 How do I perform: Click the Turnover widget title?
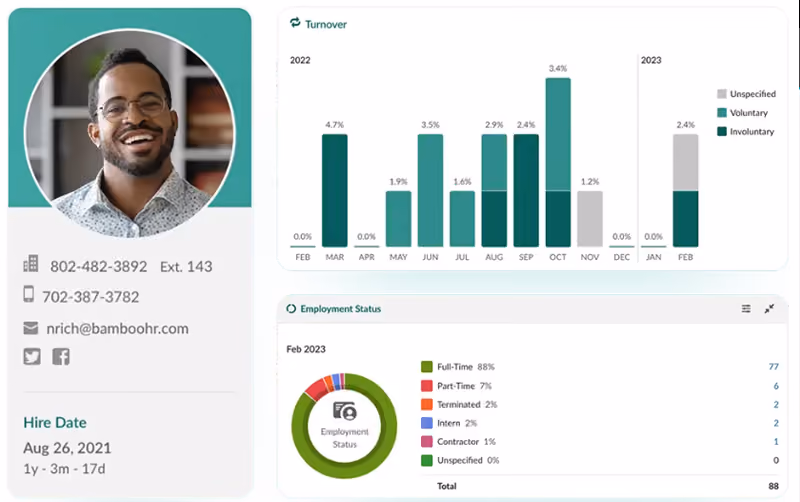coord(326,24)
